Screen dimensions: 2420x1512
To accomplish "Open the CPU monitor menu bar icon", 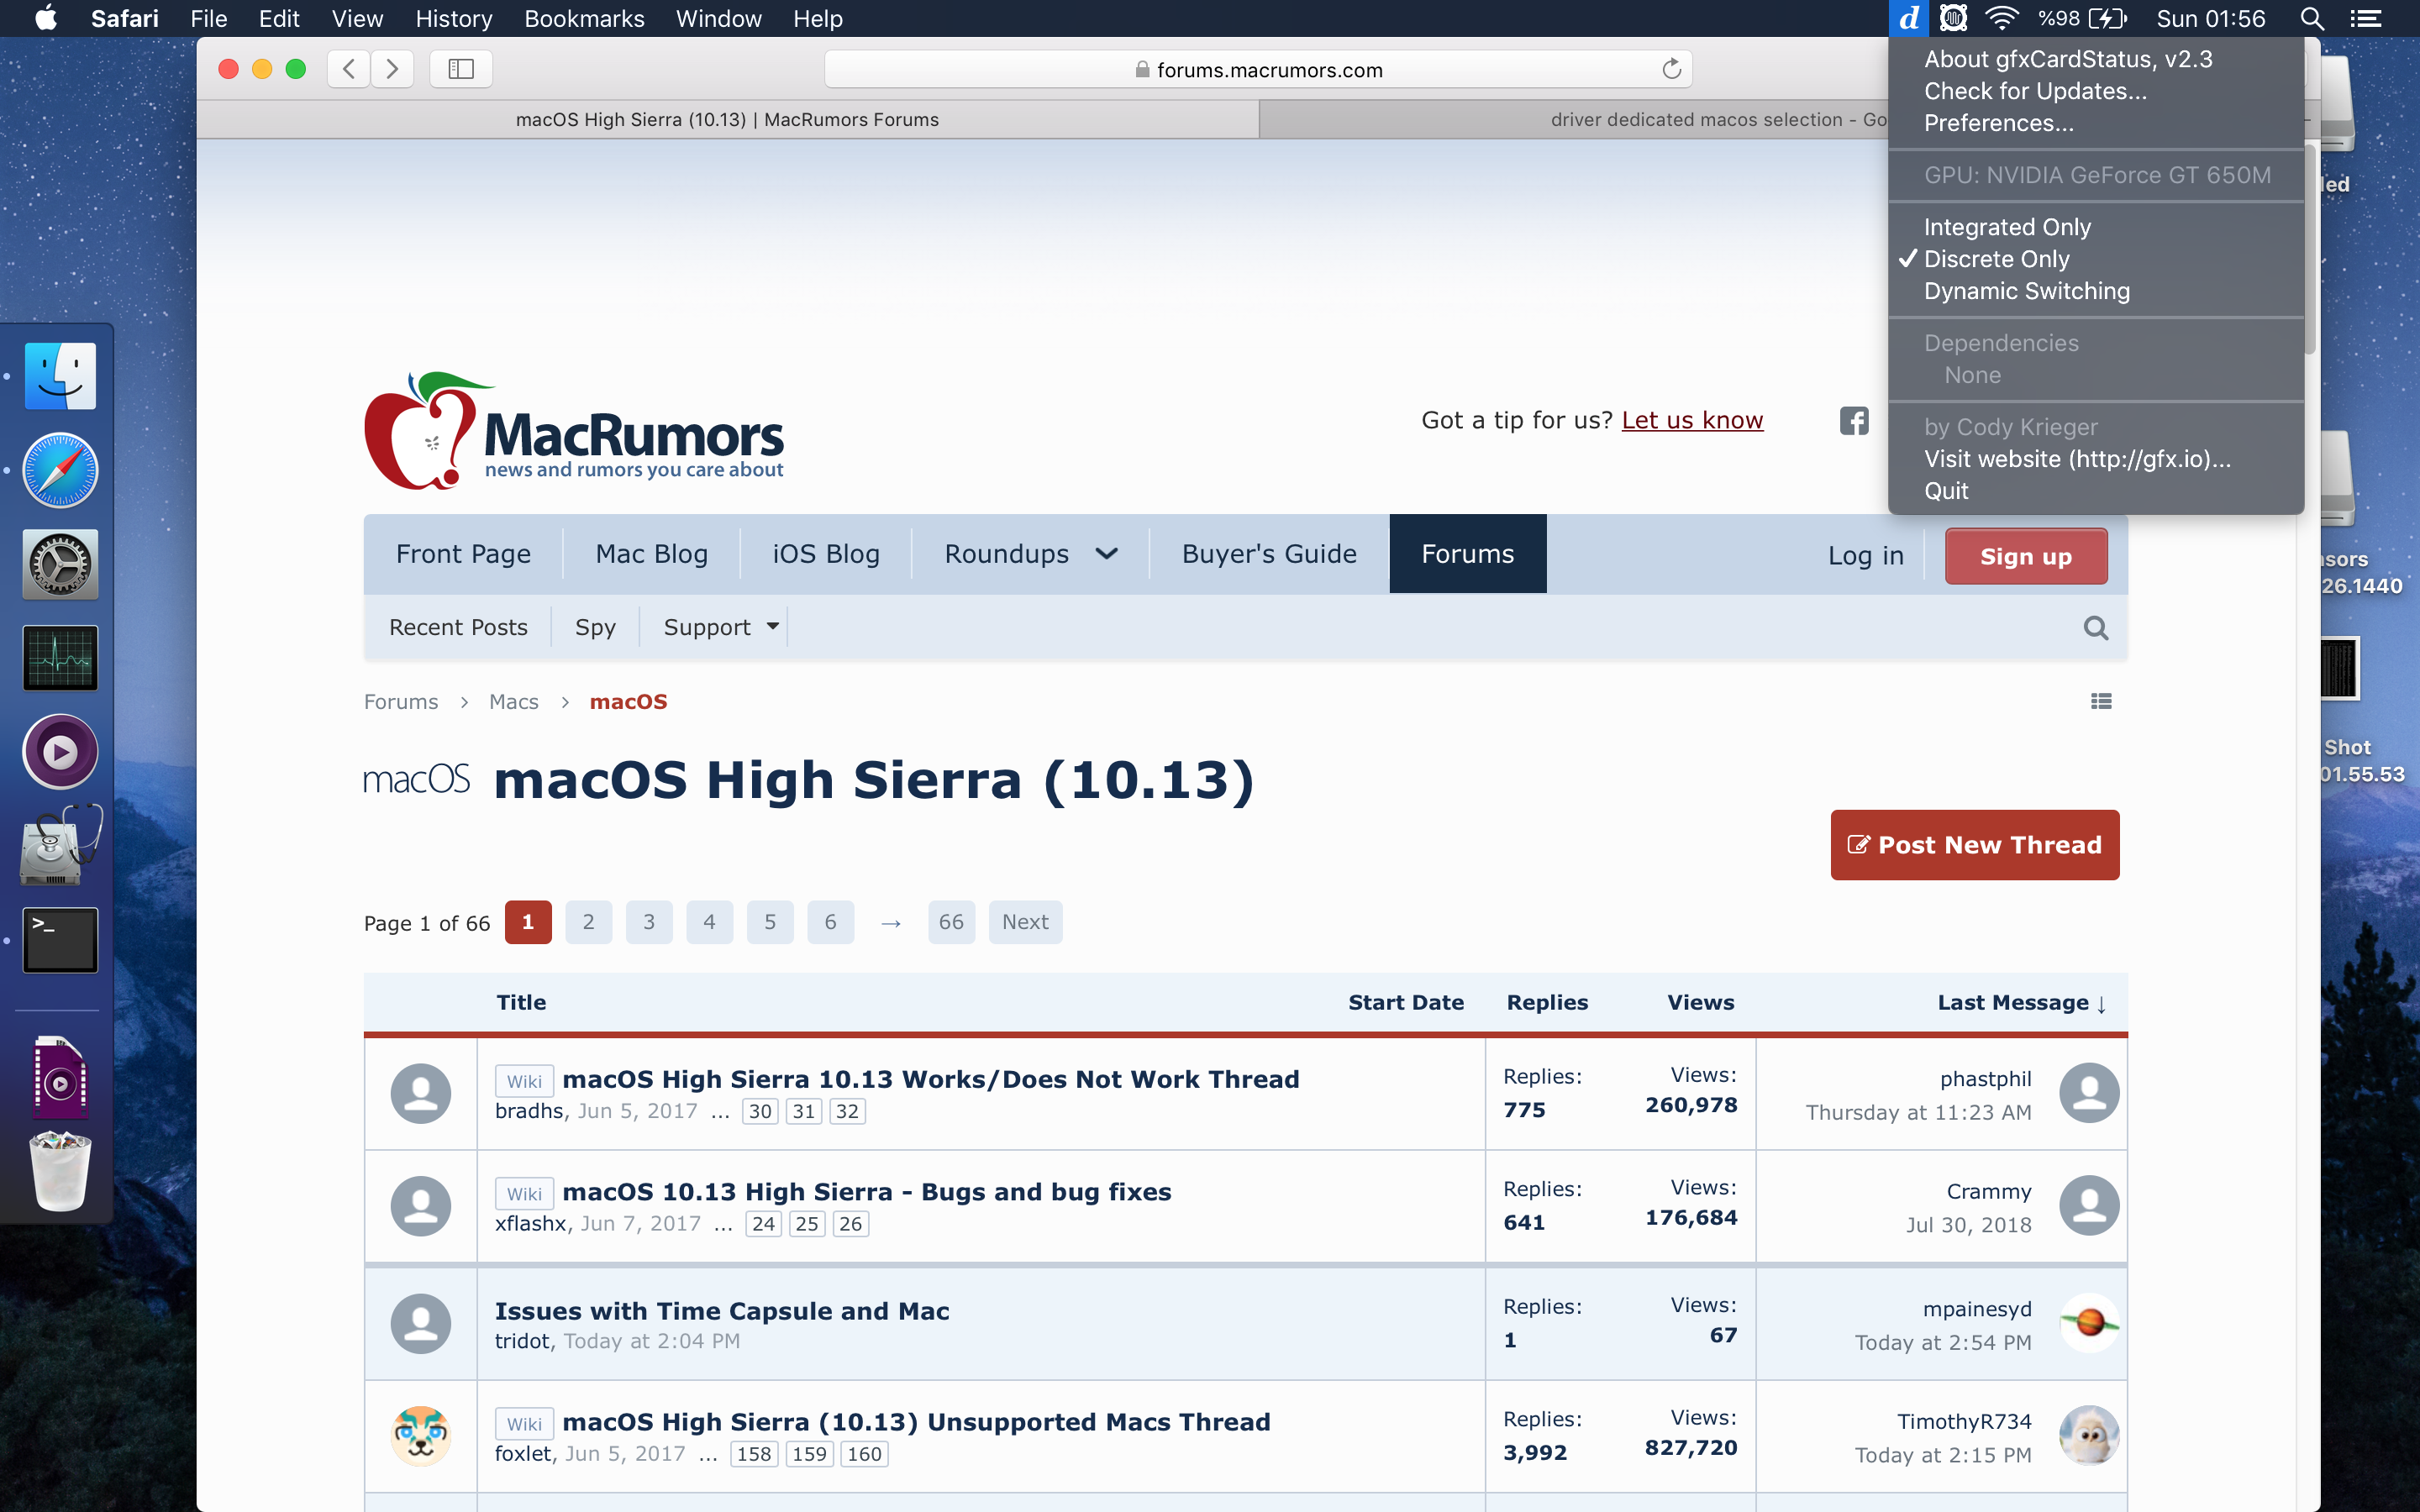I will (1953, 18).
